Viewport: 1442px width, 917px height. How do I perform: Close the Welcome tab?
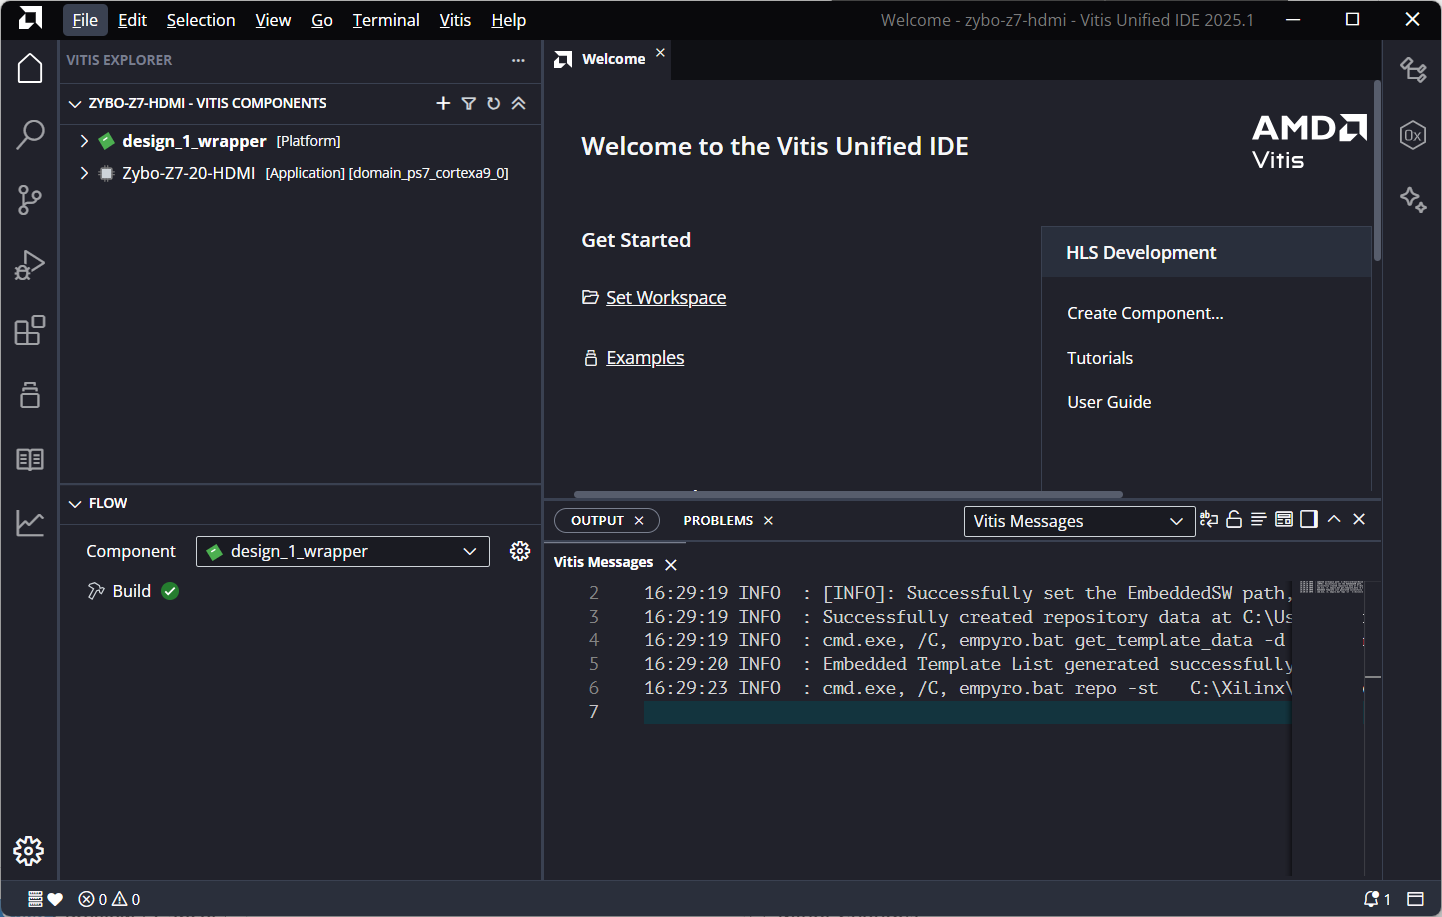tap(660, 53)
